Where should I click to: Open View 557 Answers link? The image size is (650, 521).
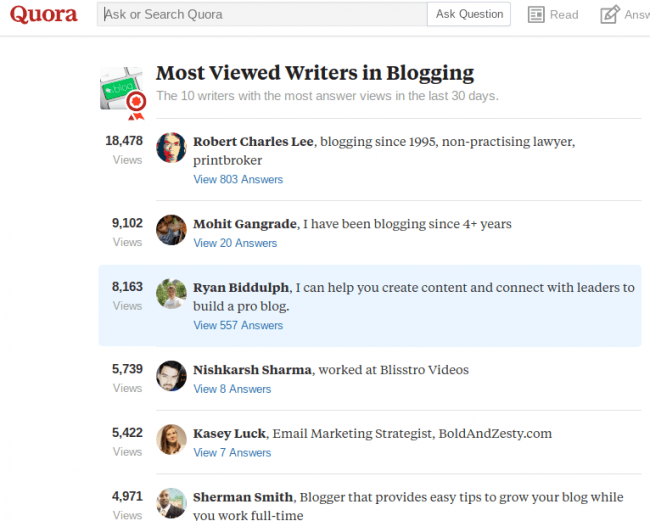point(238,325)
